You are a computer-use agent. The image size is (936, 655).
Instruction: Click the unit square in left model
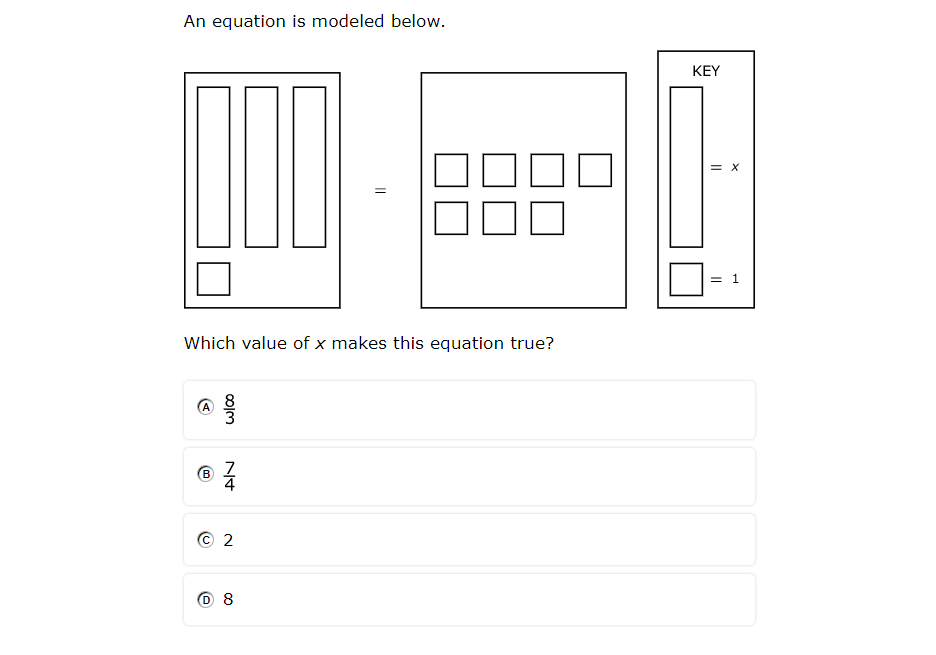point(213,279)
